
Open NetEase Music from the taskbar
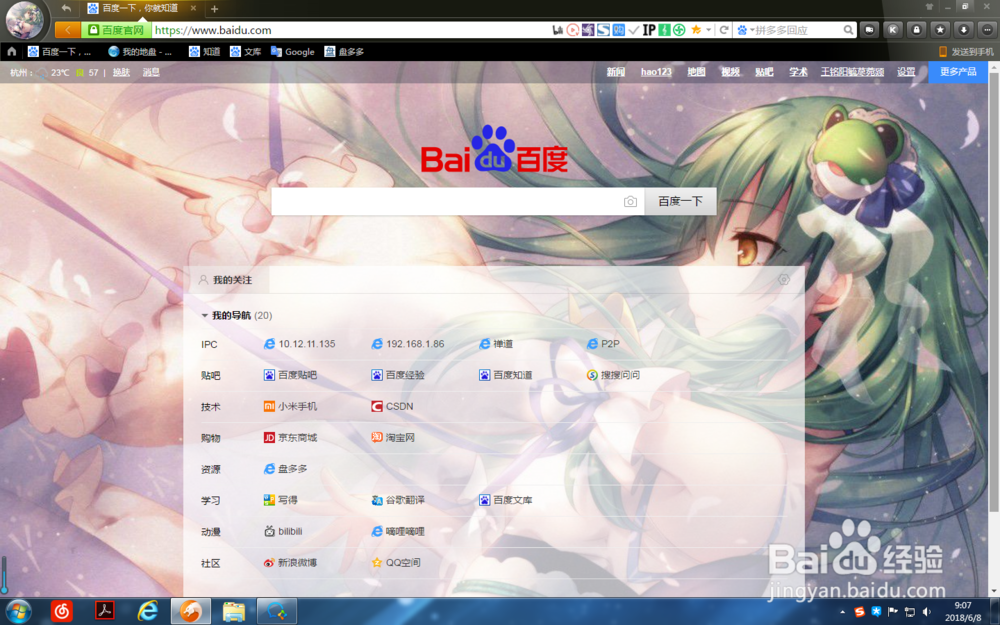(x=62, y=611)
